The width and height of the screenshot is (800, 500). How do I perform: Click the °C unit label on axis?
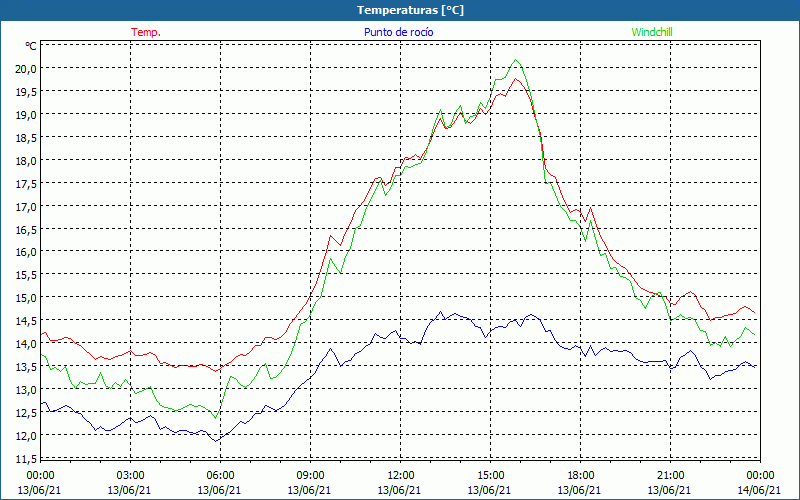click(x=31, y=46)
